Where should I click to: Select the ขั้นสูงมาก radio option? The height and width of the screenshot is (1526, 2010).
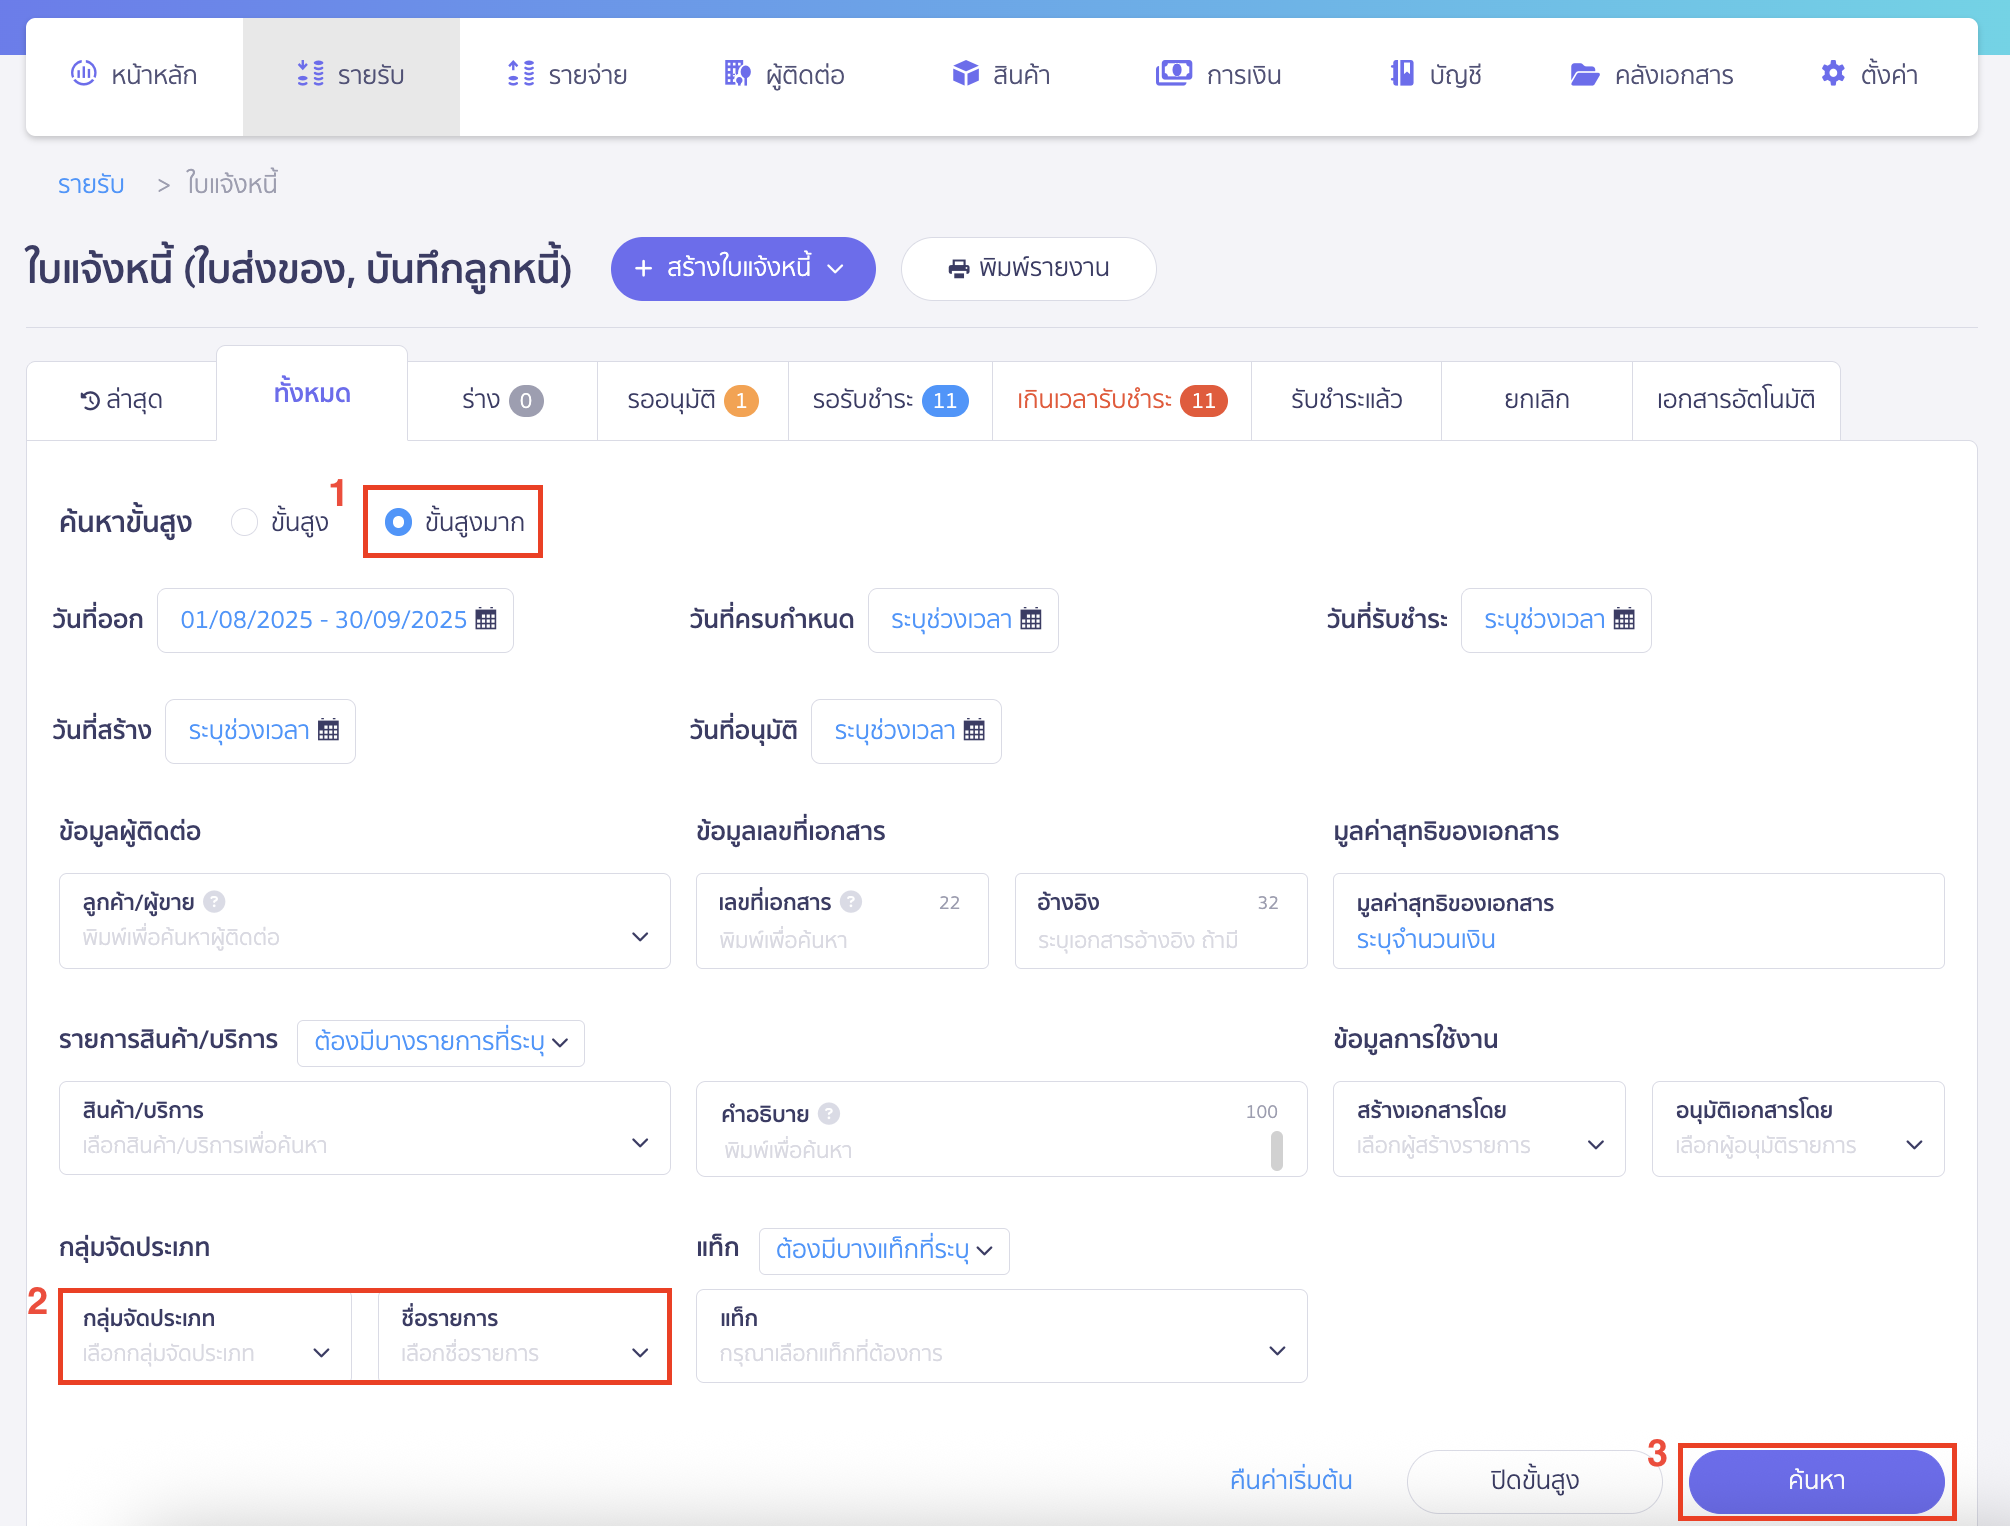click(399, 522)
